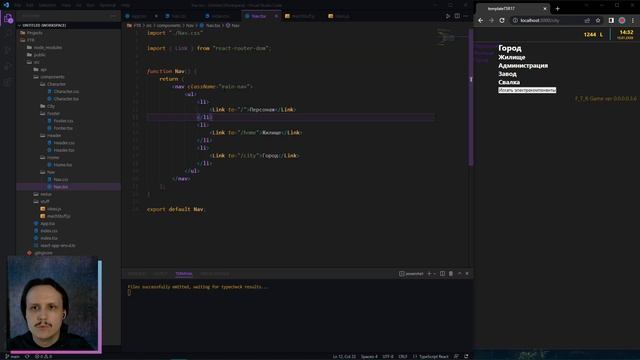Open the editor More Actions ellipsis
The height and width of the screenshot is (360, 640).
tap(466, 16)
